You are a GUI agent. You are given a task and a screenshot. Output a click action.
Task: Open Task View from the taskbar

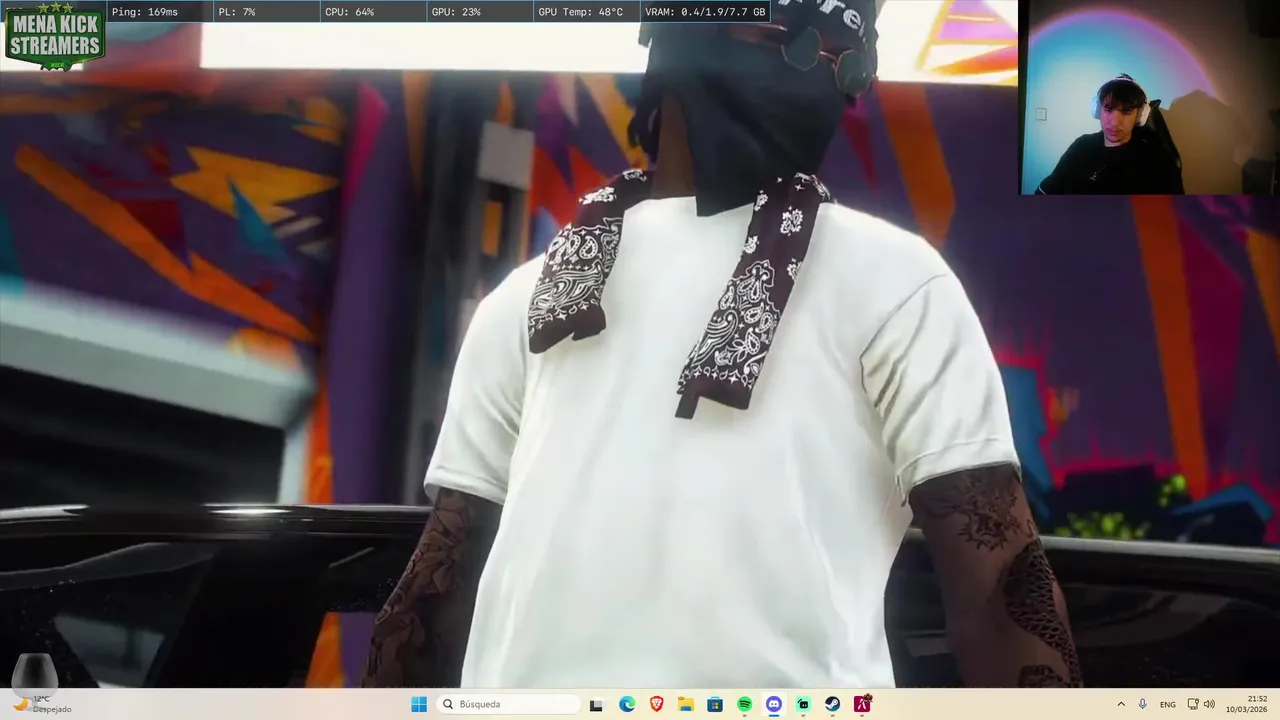coord(596,704)
